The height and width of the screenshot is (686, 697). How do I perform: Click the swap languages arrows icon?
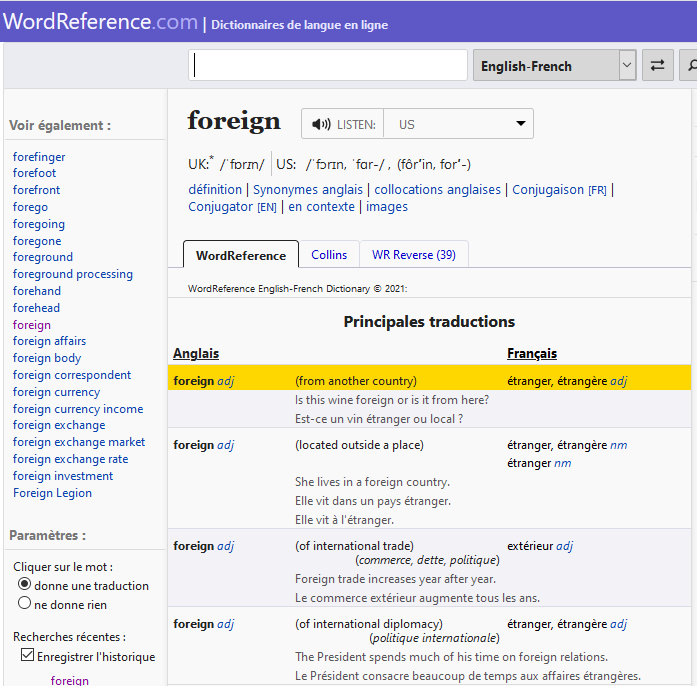tap(657, 66)
